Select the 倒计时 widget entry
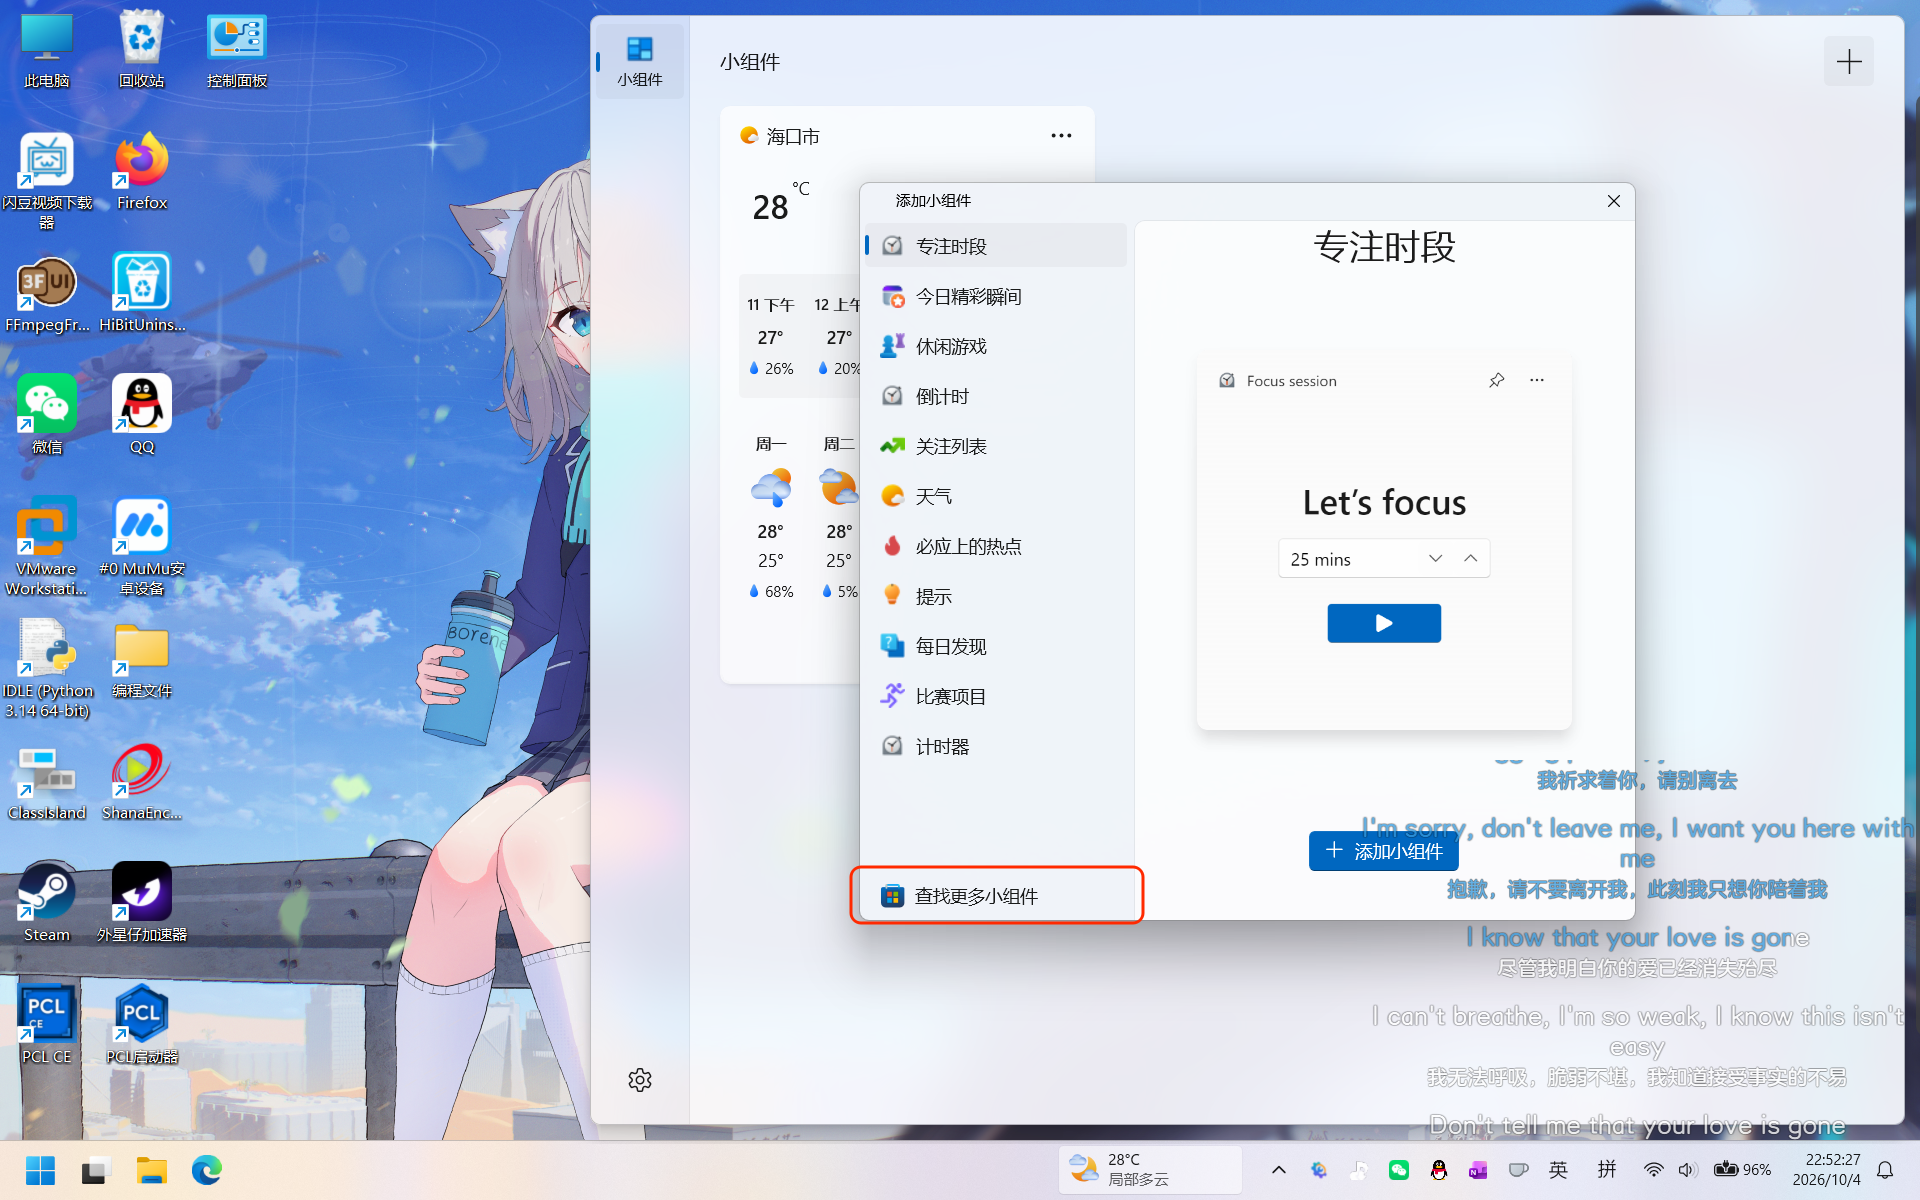This screenshot has width=1920, height=1200. pos(996,396)
